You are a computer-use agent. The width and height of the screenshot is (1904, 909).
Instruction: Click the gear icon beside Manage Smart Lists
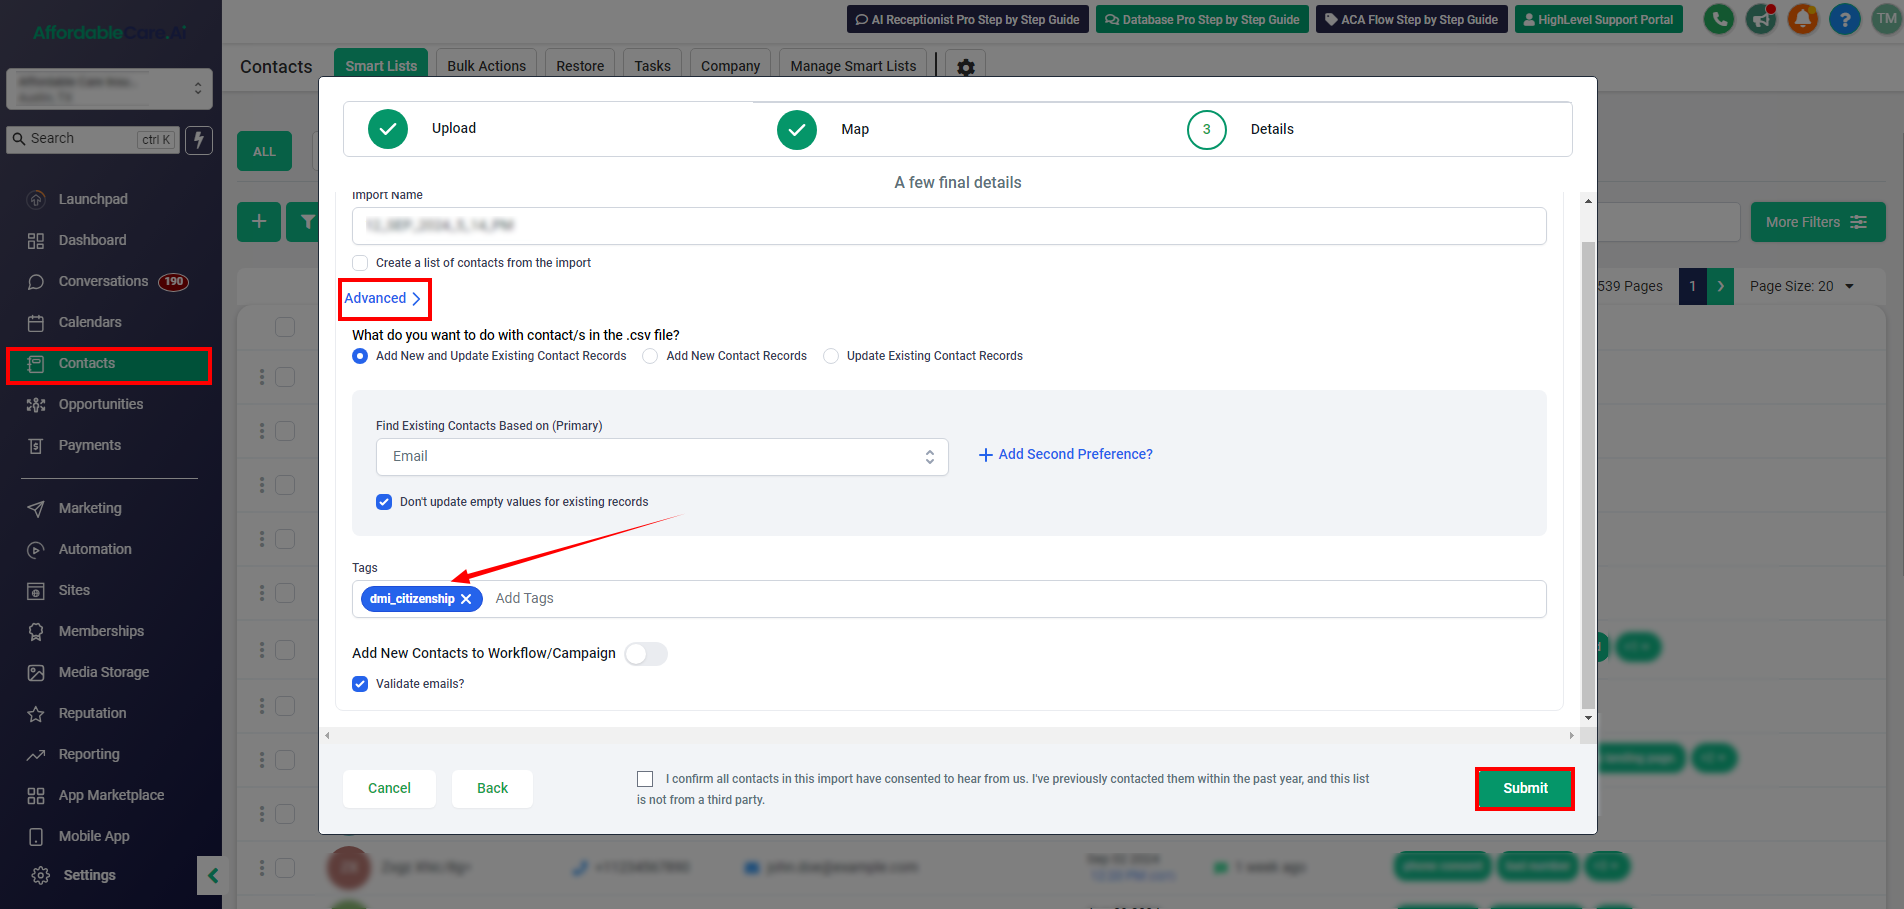click(965, 67)
